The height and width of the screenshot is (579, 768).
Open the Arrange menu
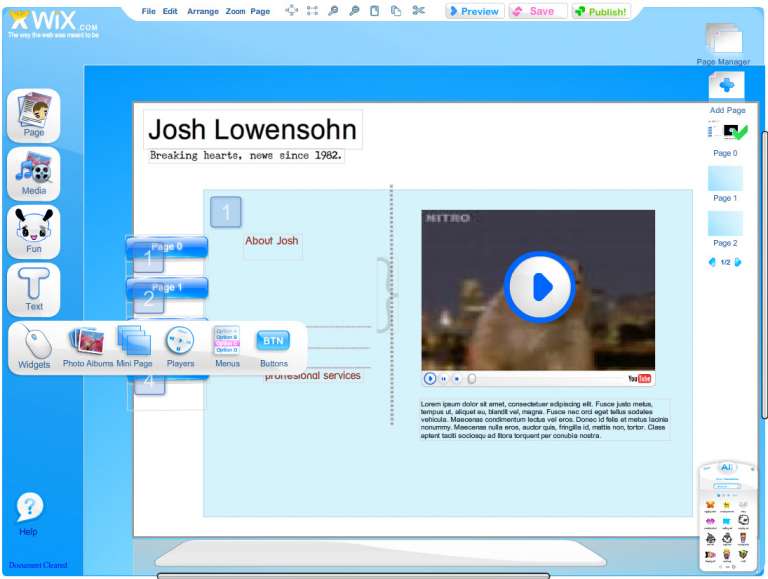coord(203,11)
